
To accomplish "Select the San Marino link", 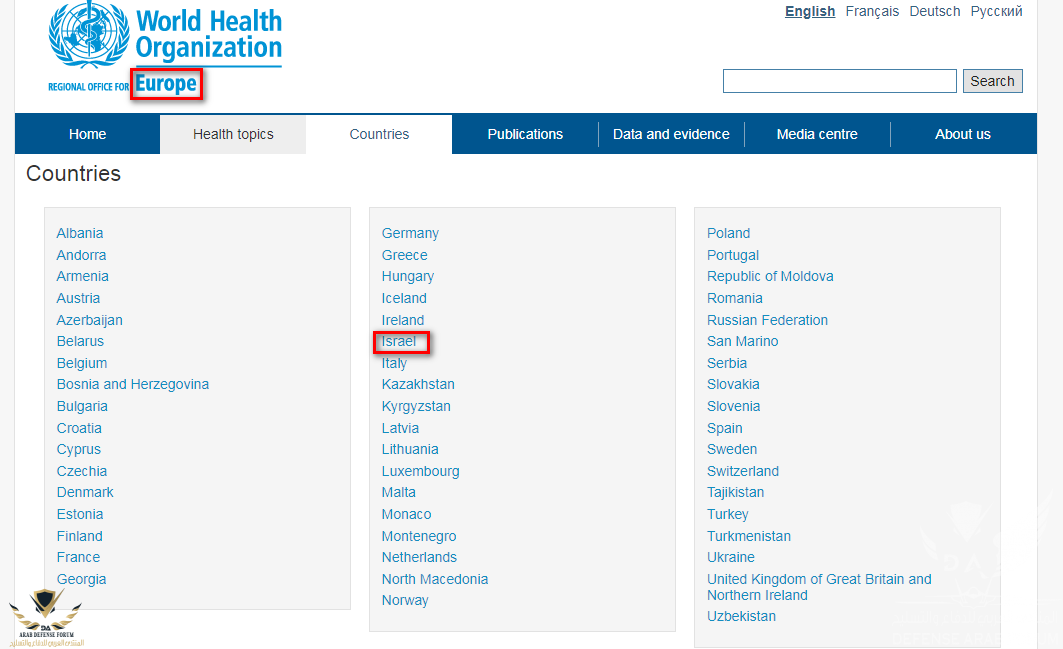I will point(743,341).
